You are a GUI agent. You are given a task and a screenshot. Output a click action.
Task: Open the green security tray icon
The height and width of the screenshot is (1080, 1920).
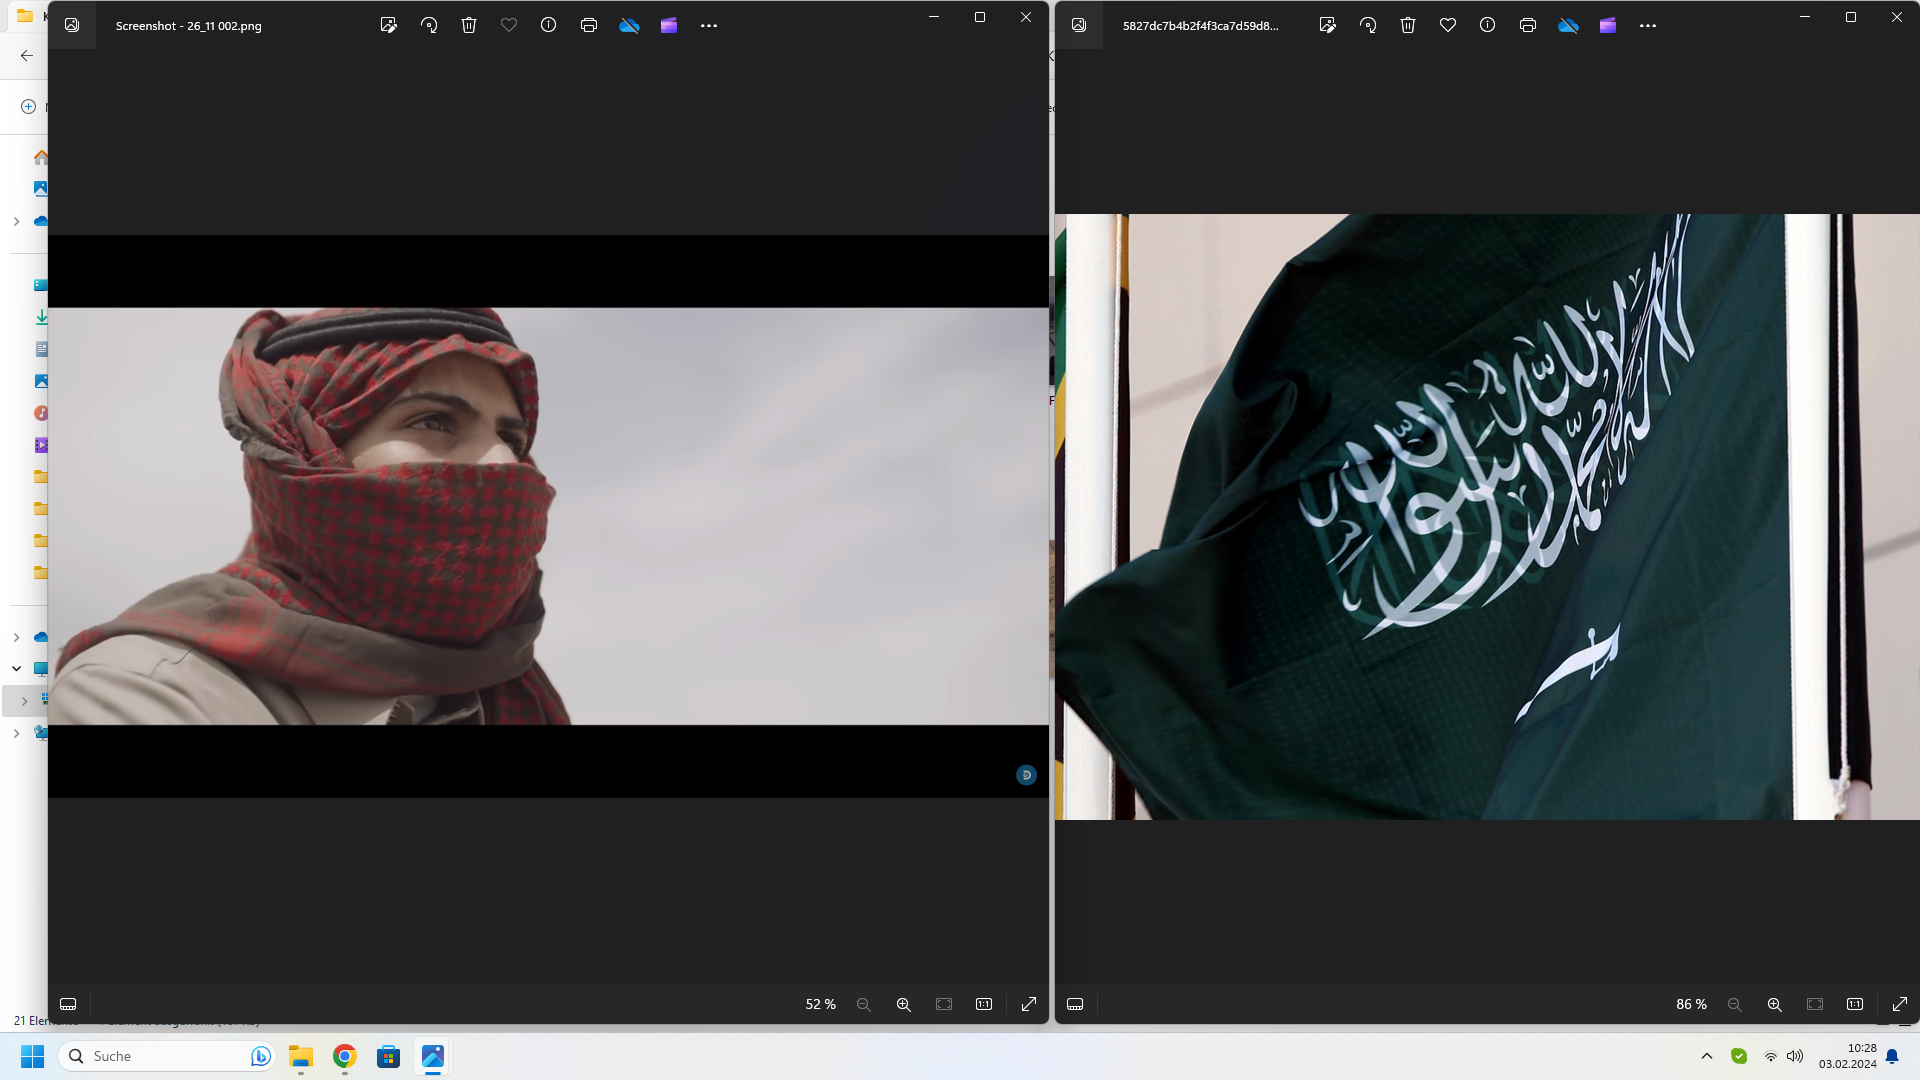tap(1739, 1056)
